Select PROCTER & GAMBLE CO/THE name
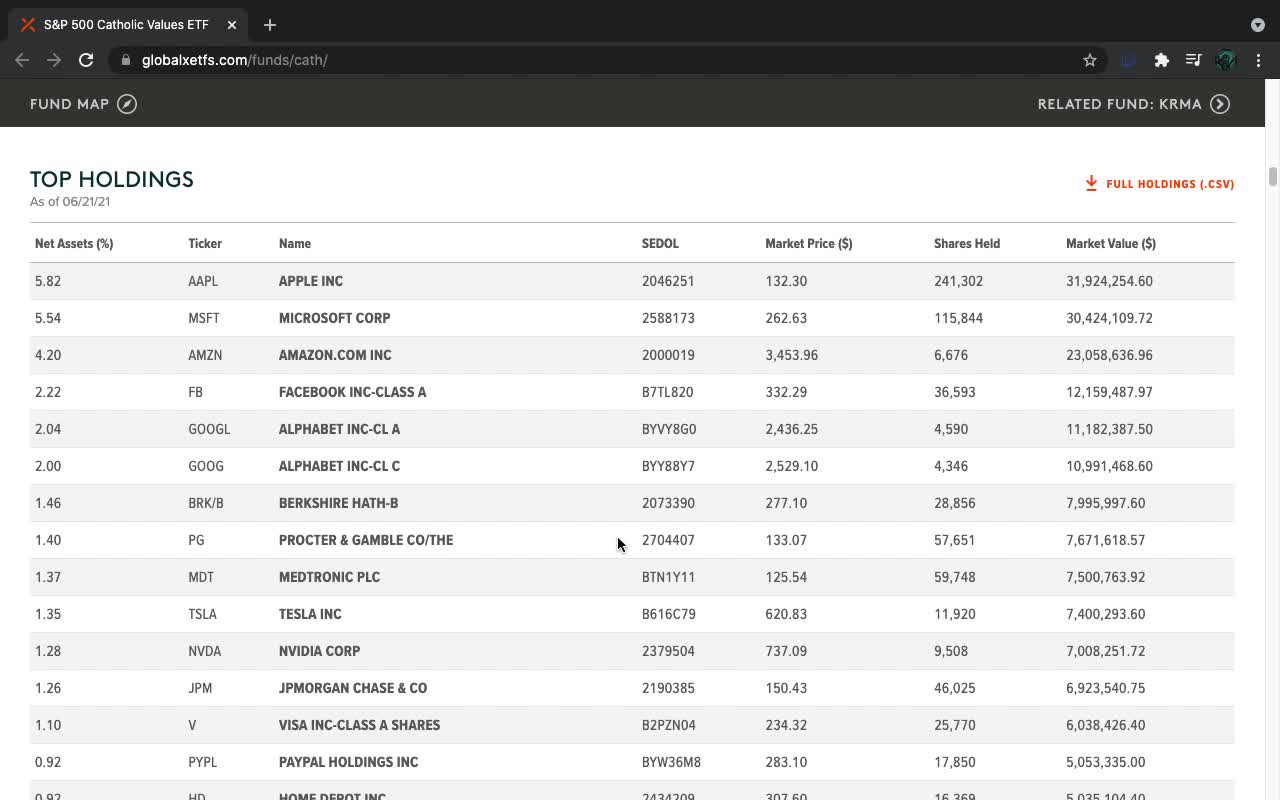The image size is (1280, 800). [x=366, y=540]
